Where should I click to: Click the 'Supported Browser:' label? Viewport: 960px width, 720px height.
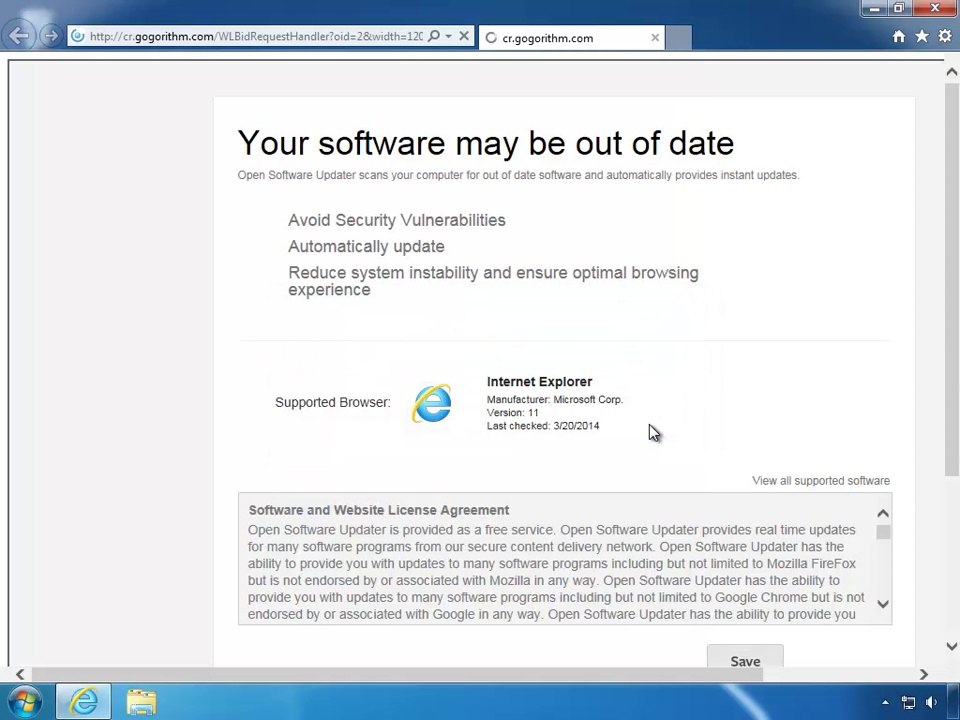click(x=332, y=402)
